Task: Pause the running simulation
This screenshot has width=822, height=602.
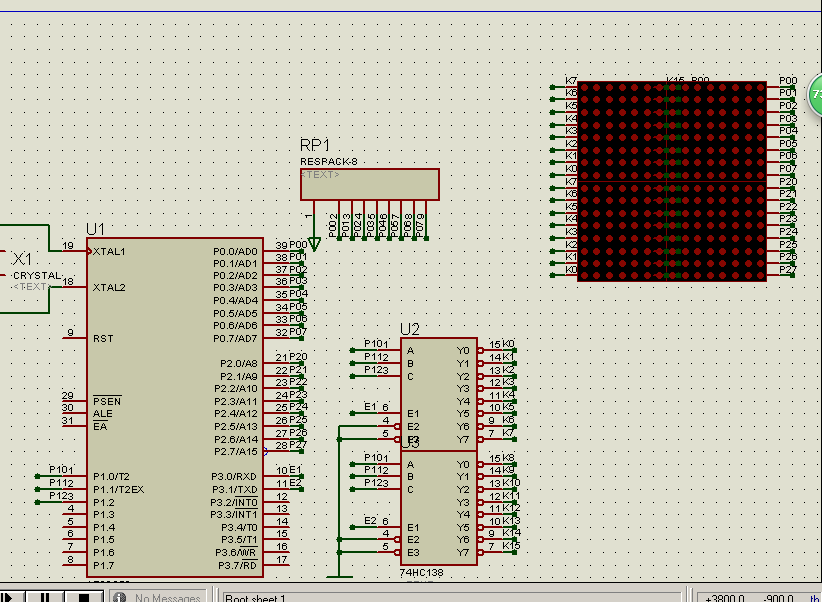Action: 45,597
